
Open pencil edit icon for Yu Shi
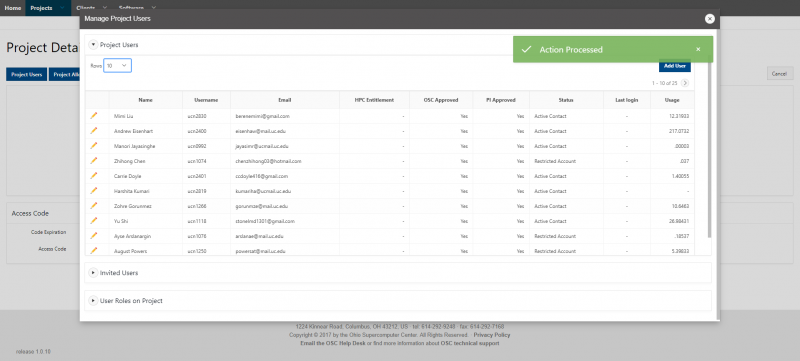click(93, 220)
